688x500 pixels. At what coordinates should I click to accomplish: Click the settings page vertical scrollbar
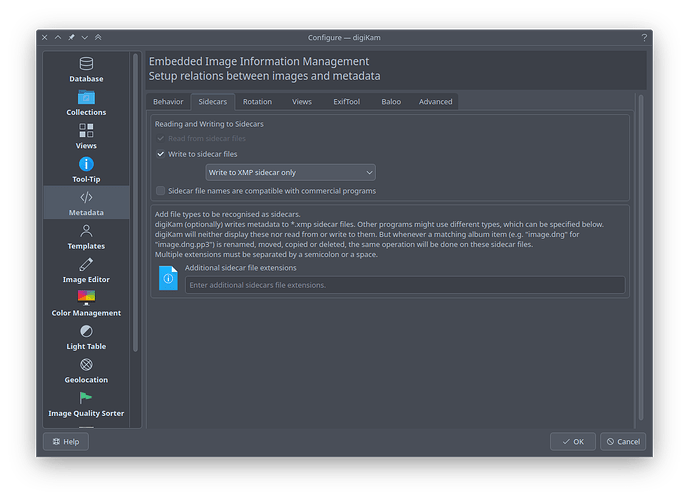(641, 257)
